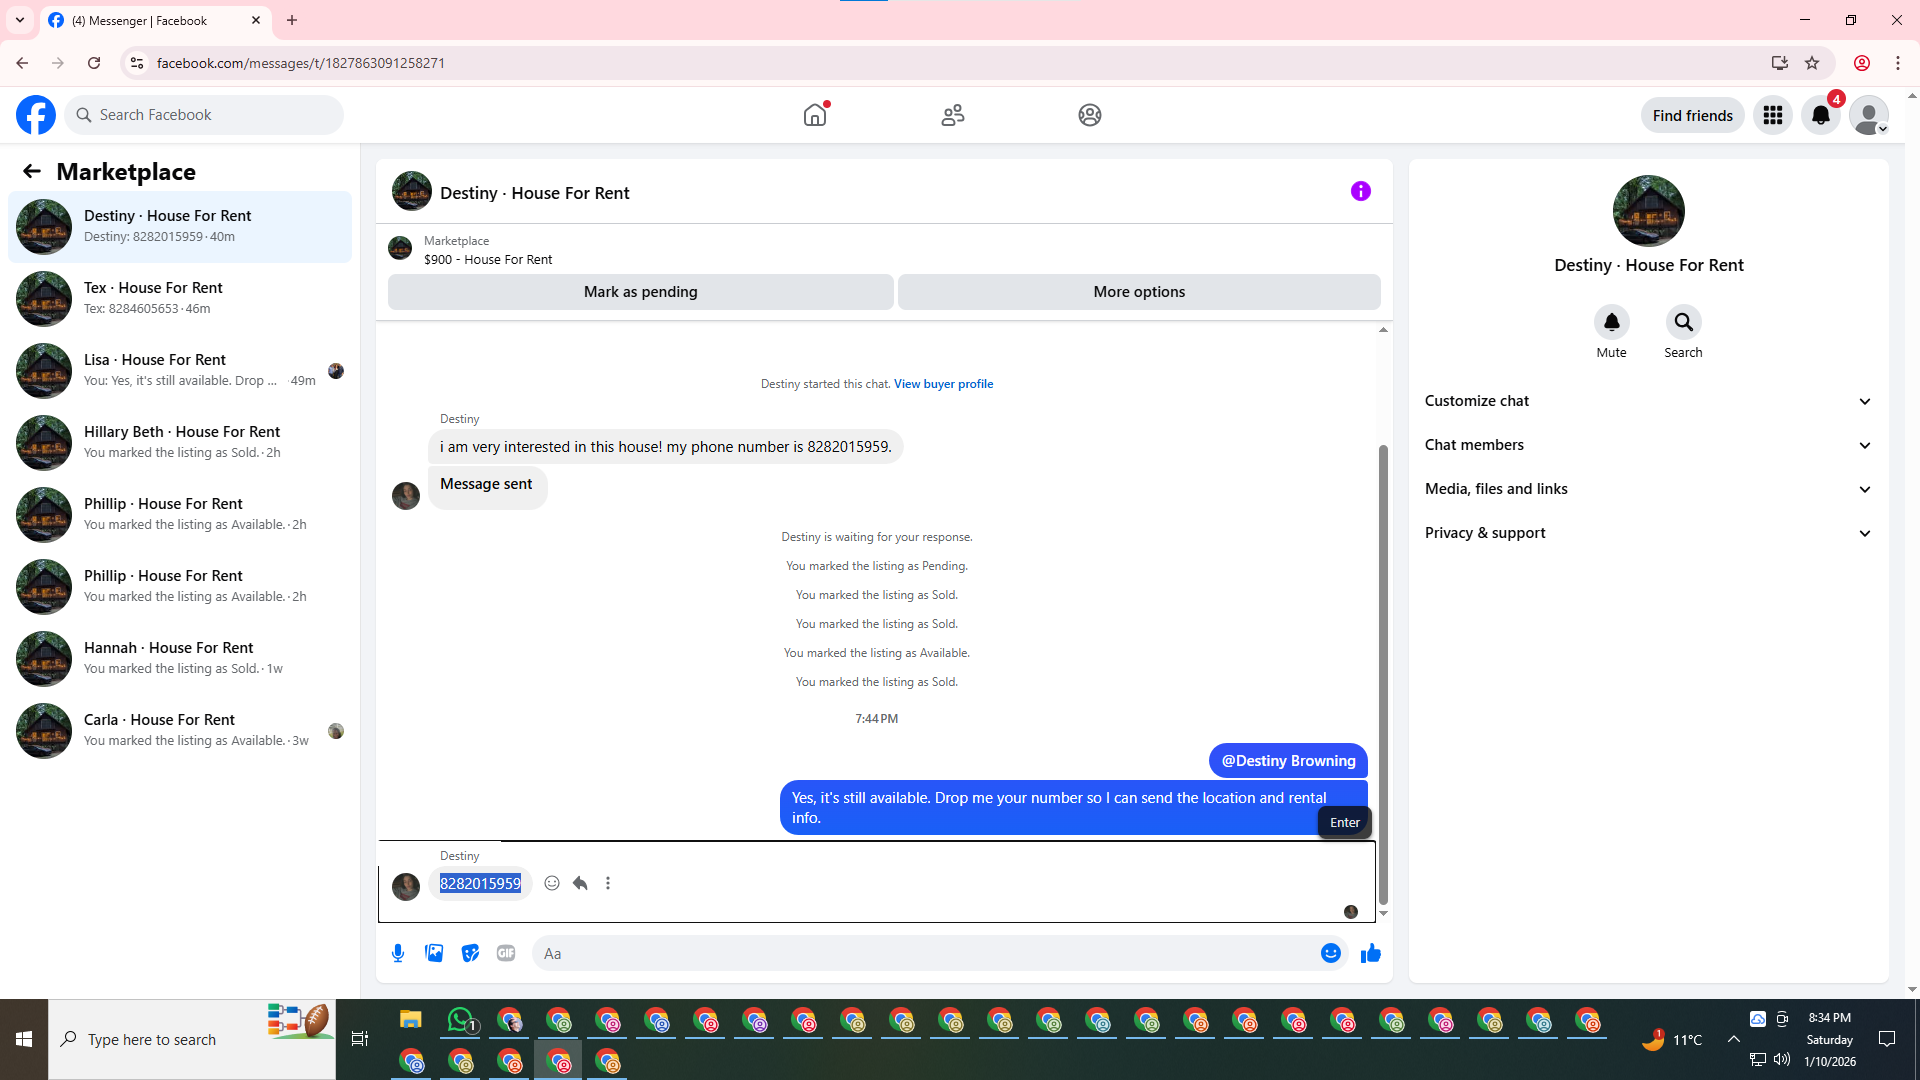Viewport: 1920px width, 1080px height.
Task: Open Tex House For Rent conversation
Action: (180, 298)
